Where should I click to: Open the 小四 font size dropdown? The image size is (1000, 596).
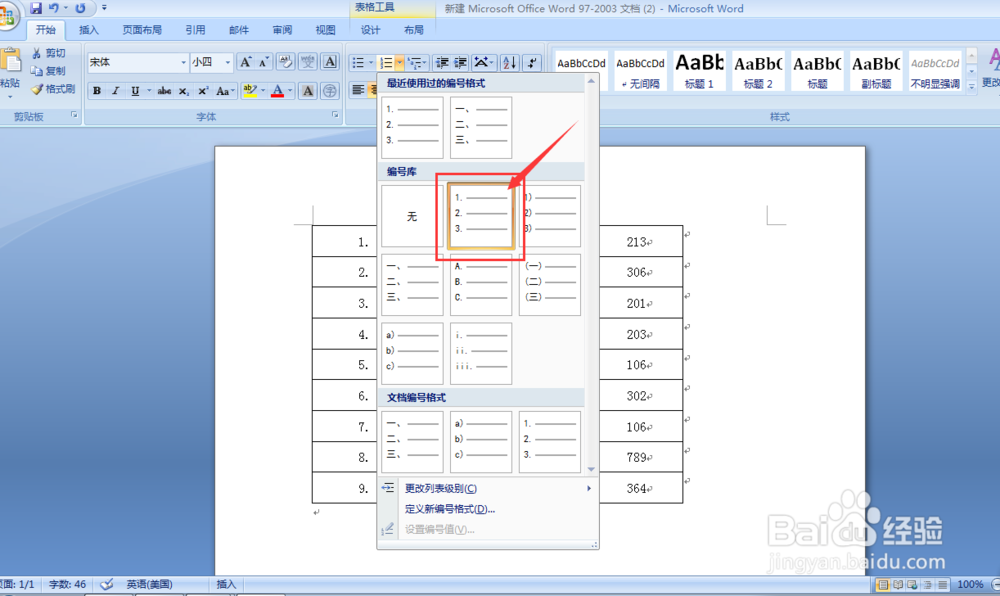(228, 62)
